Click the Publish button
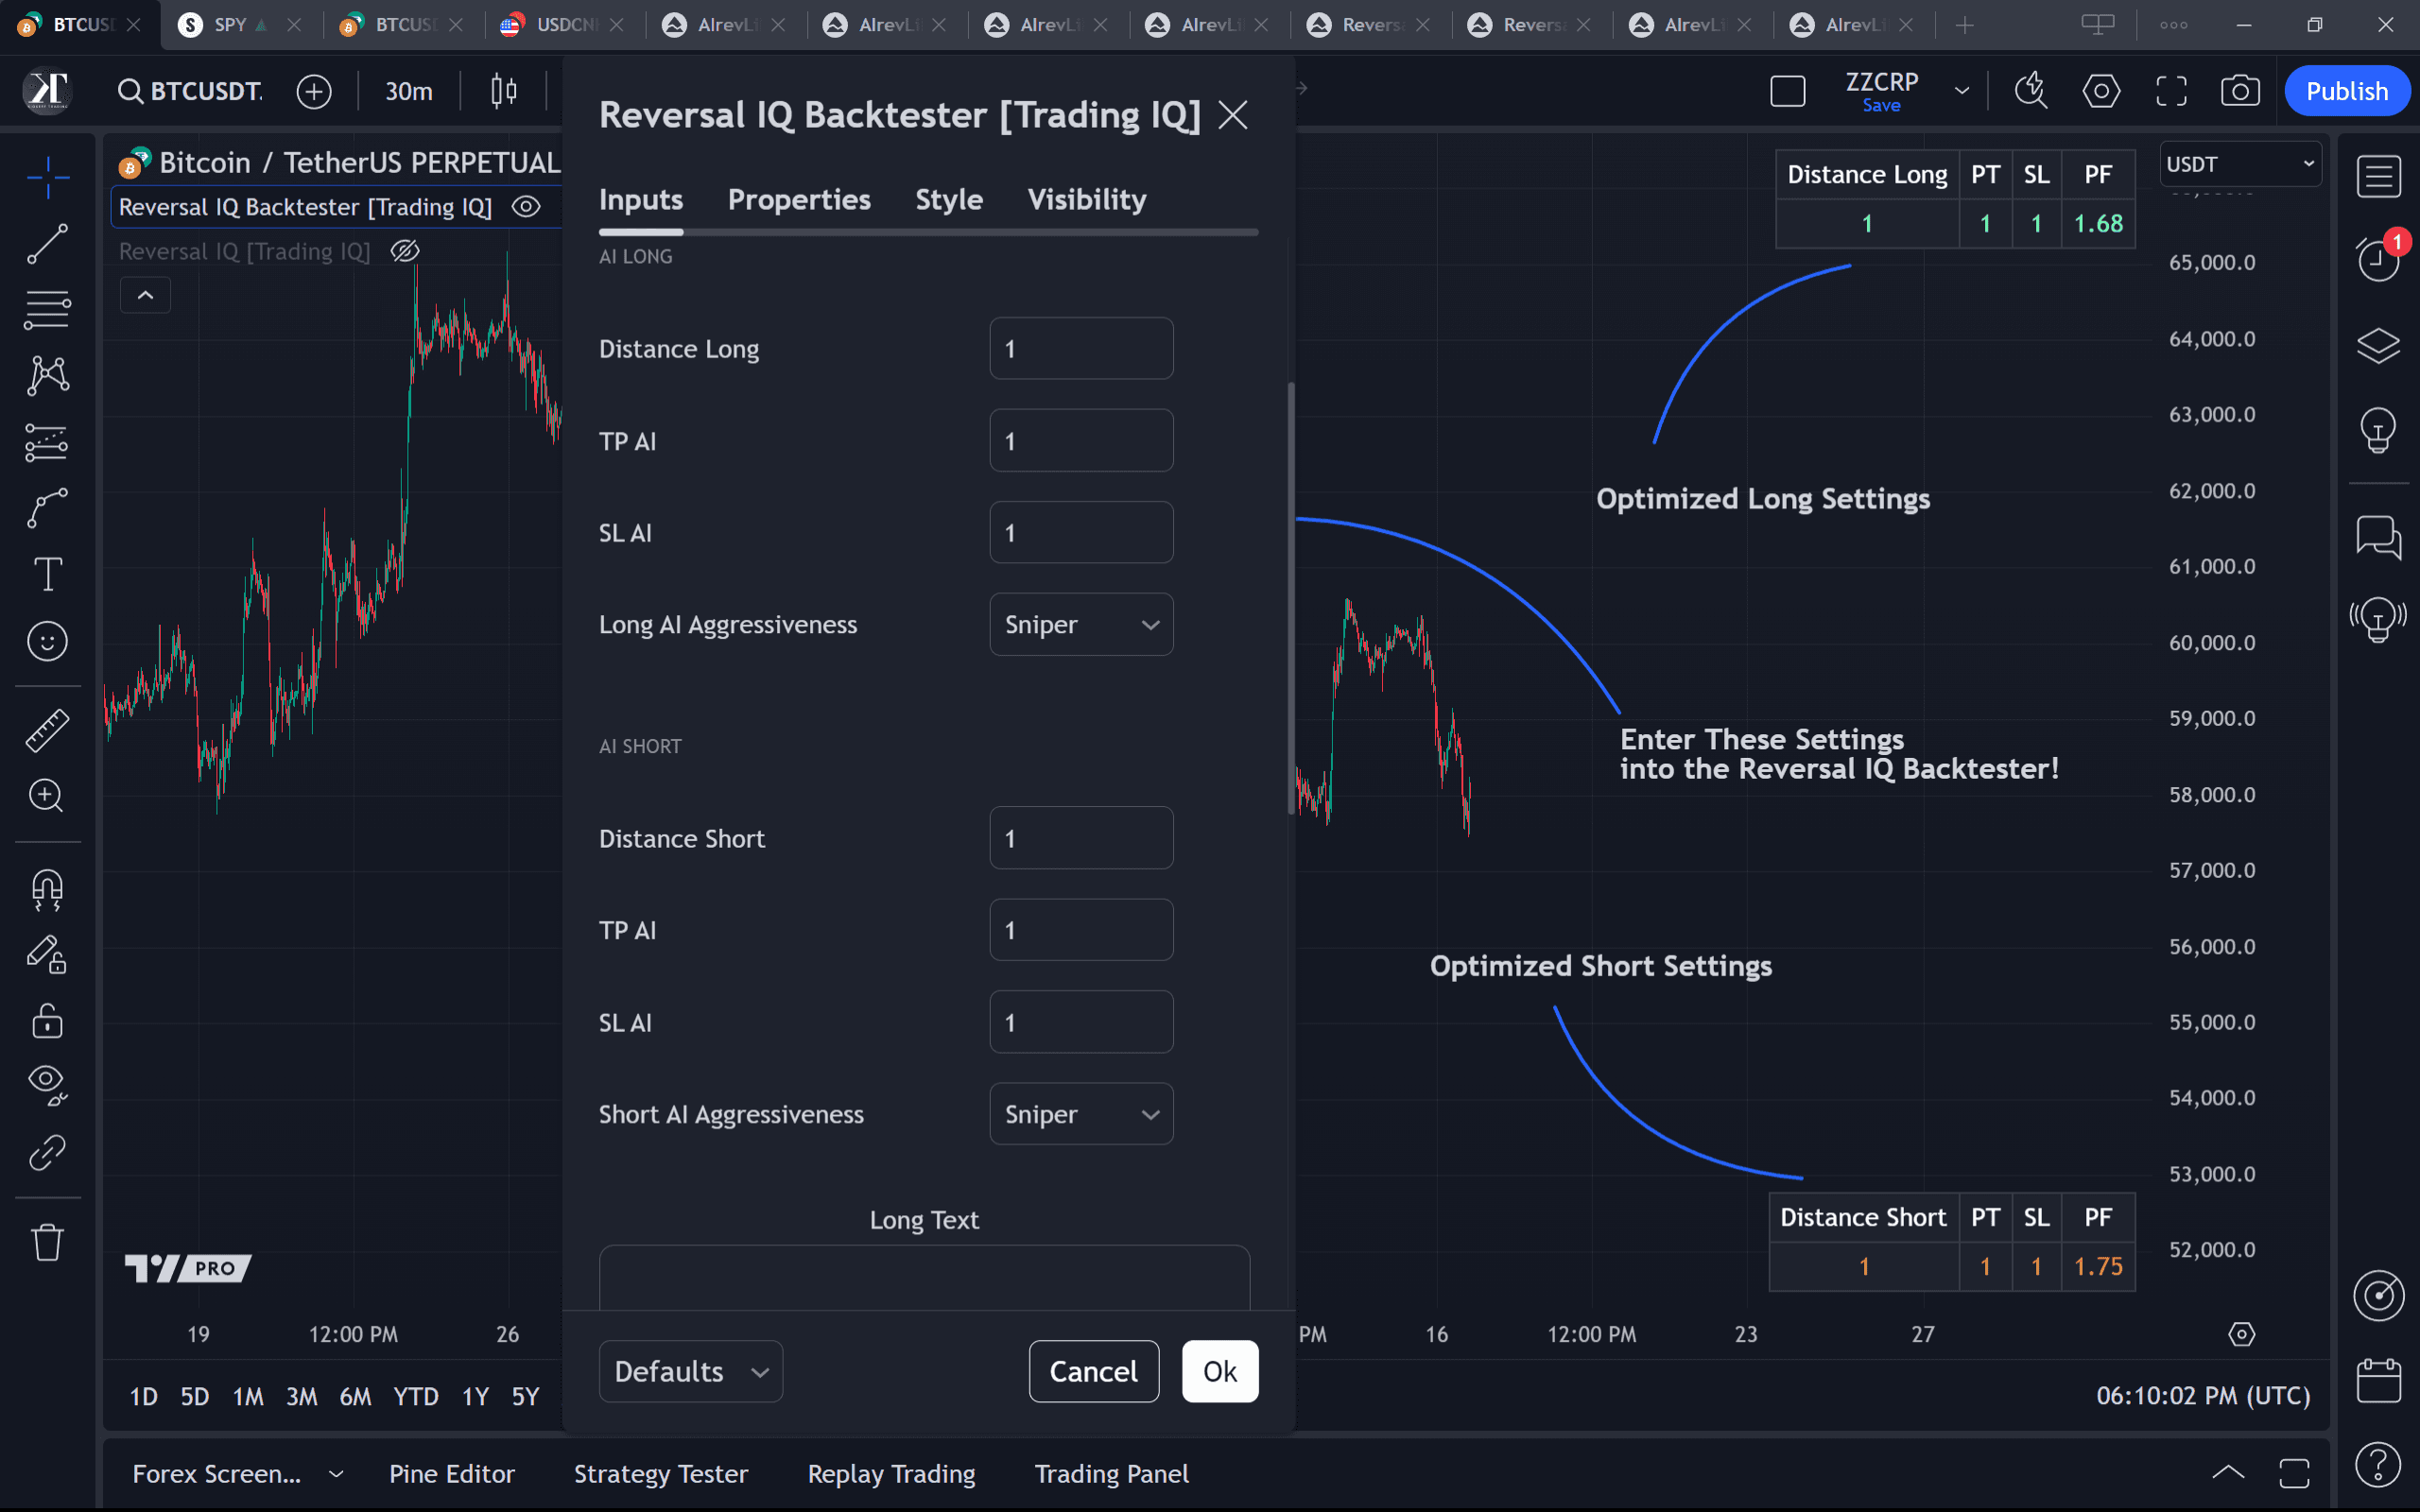Image resolution: width=2420 pixels, height=1512 pixels. click(x=2347, y=91)
